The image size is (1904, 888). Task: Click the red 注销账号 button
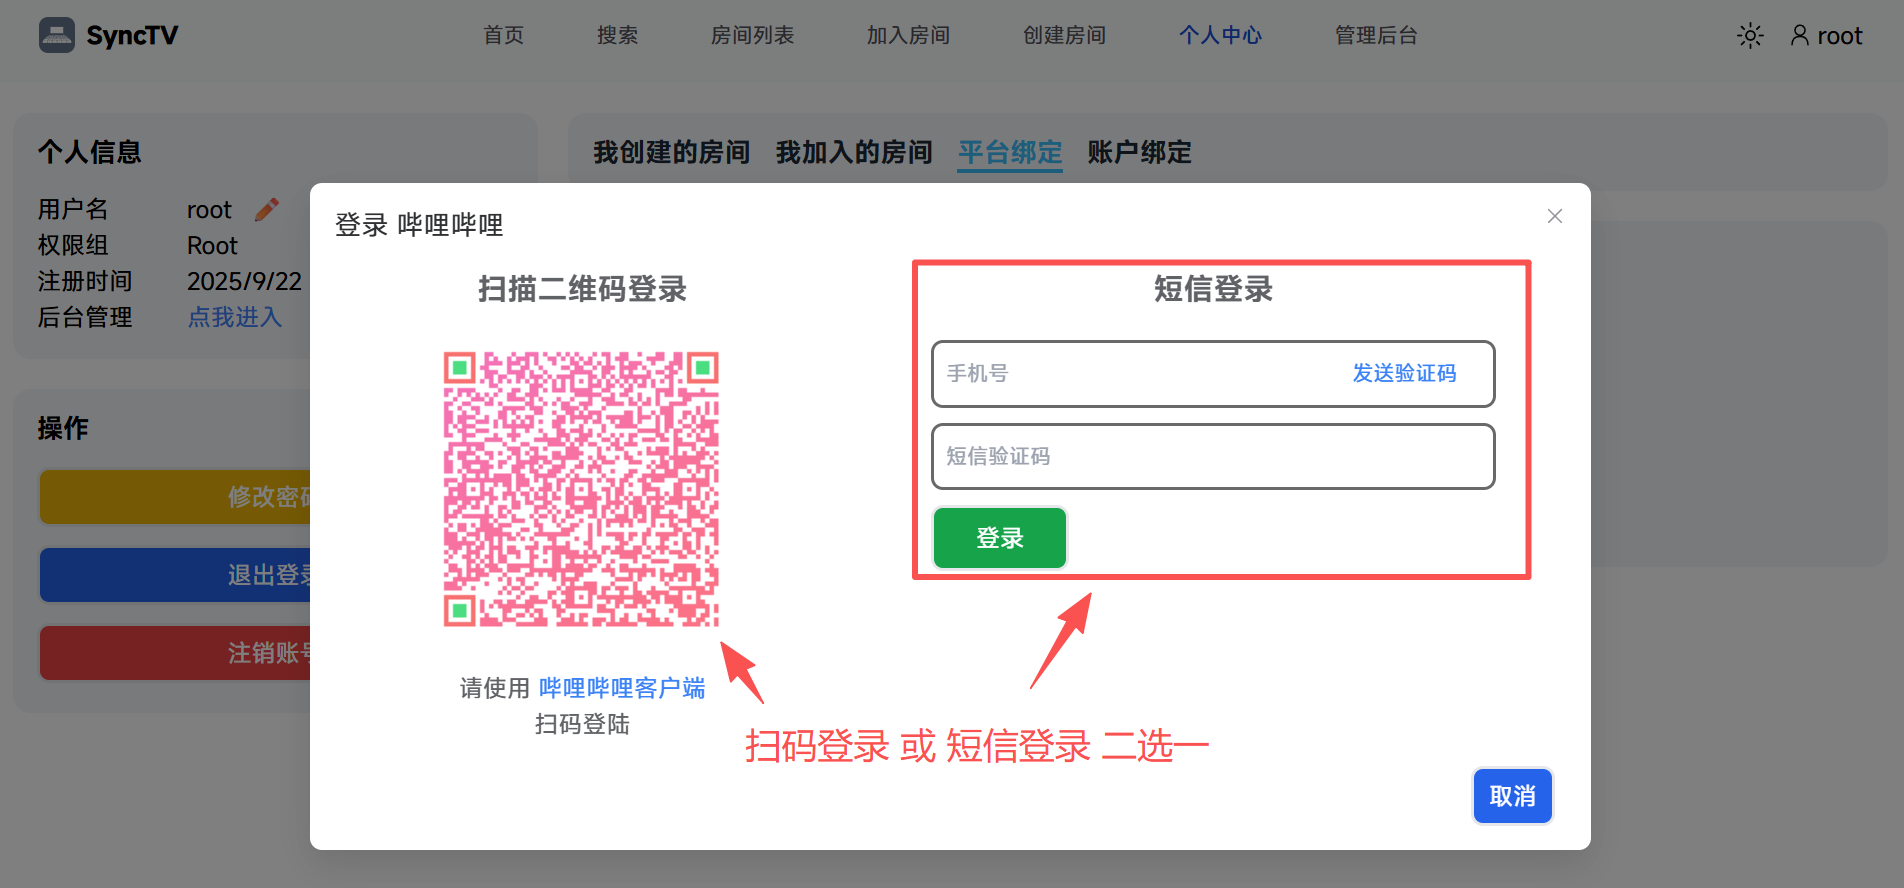(x=175, y=653)
